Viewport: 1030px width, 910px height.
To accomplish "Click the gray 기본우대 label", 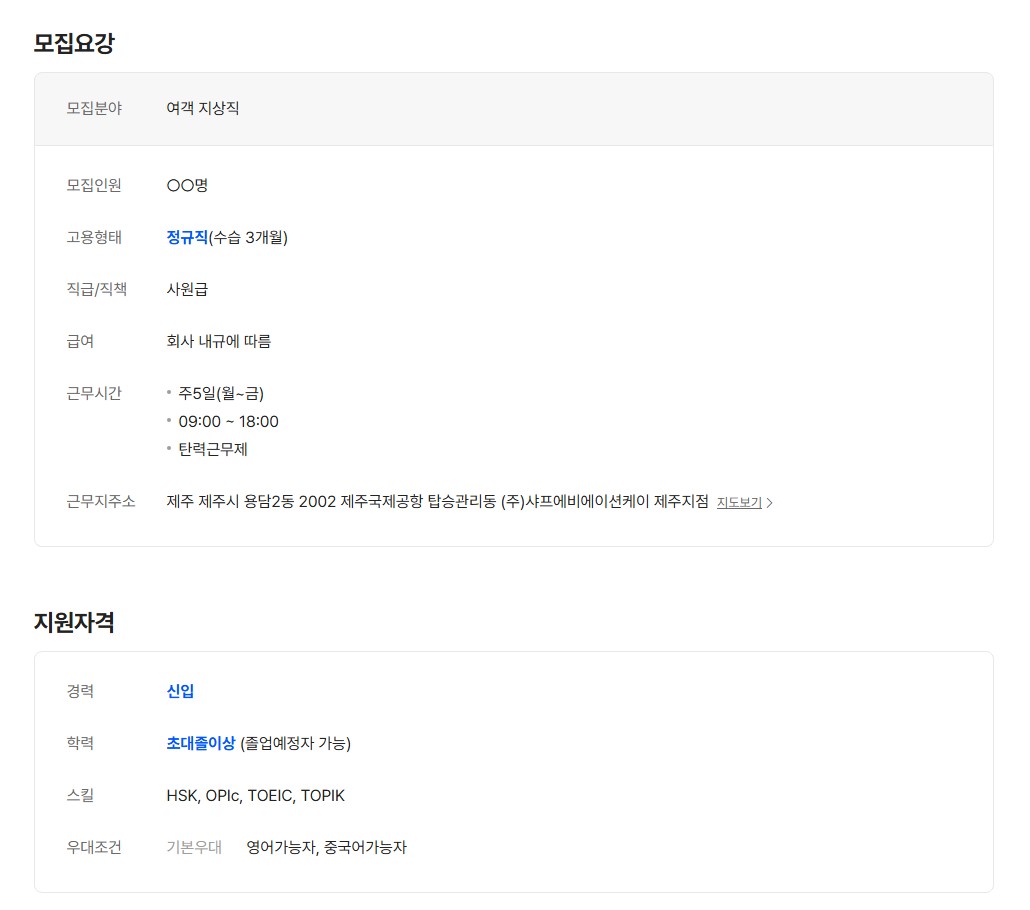I will (x=194, y=848).
